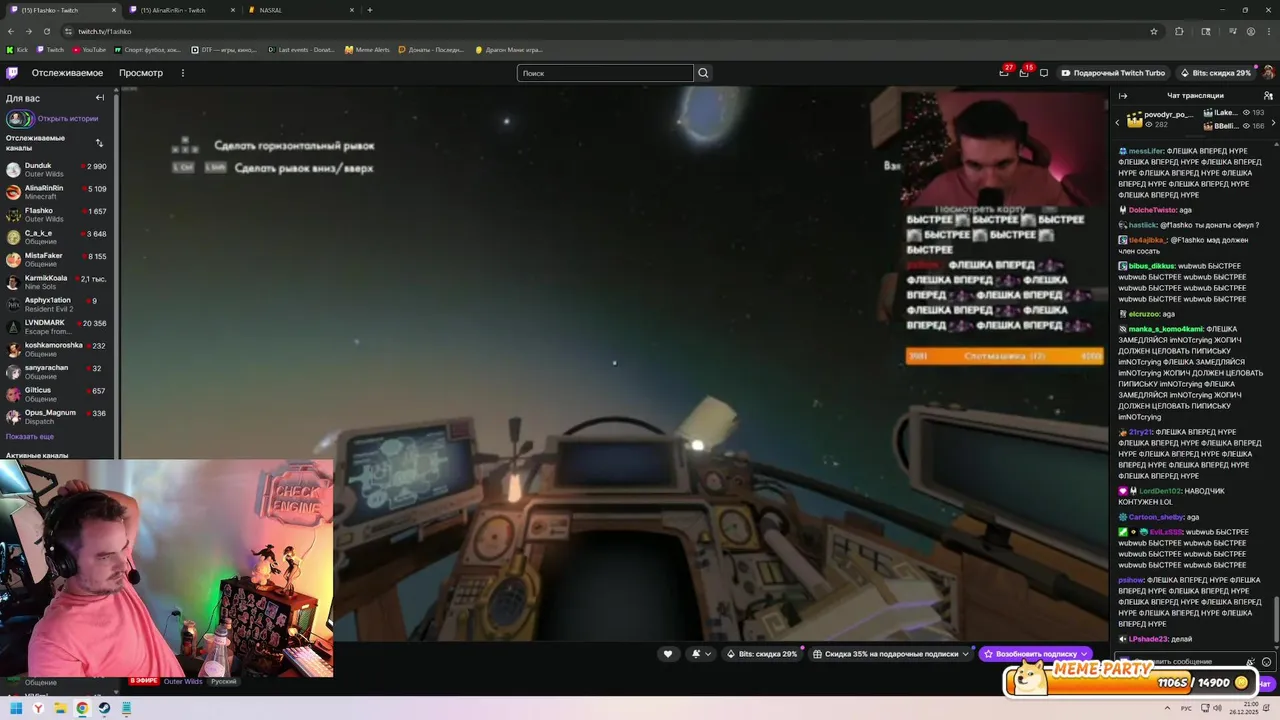Open Windows Start menu

coord(16,708)
